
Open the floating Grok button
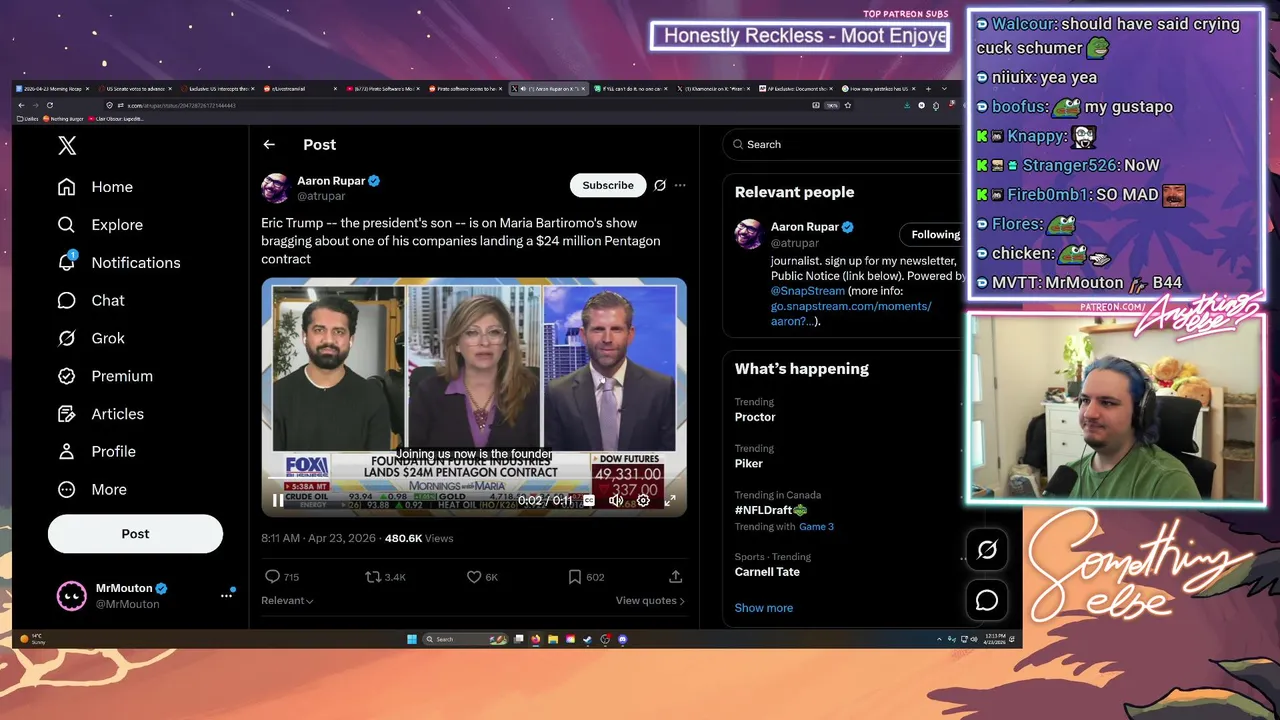coord(987,550)
